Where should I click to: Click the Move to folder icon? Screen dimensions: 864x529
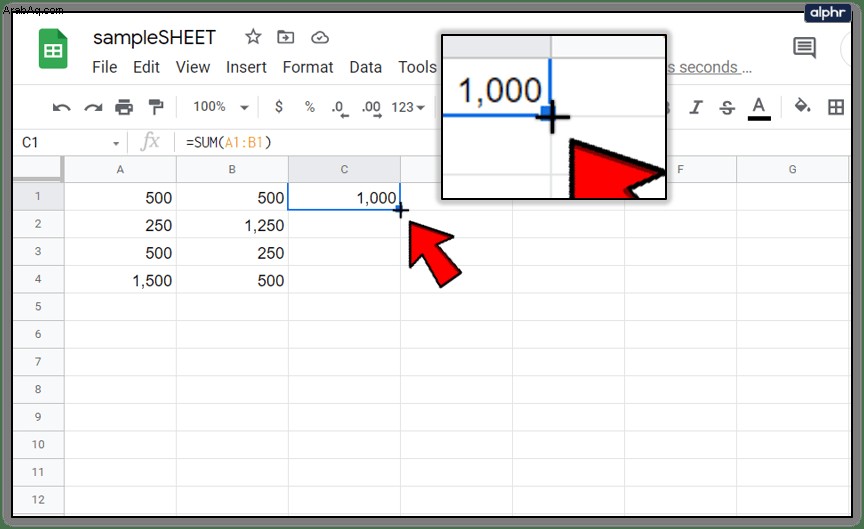click(285, 37)
